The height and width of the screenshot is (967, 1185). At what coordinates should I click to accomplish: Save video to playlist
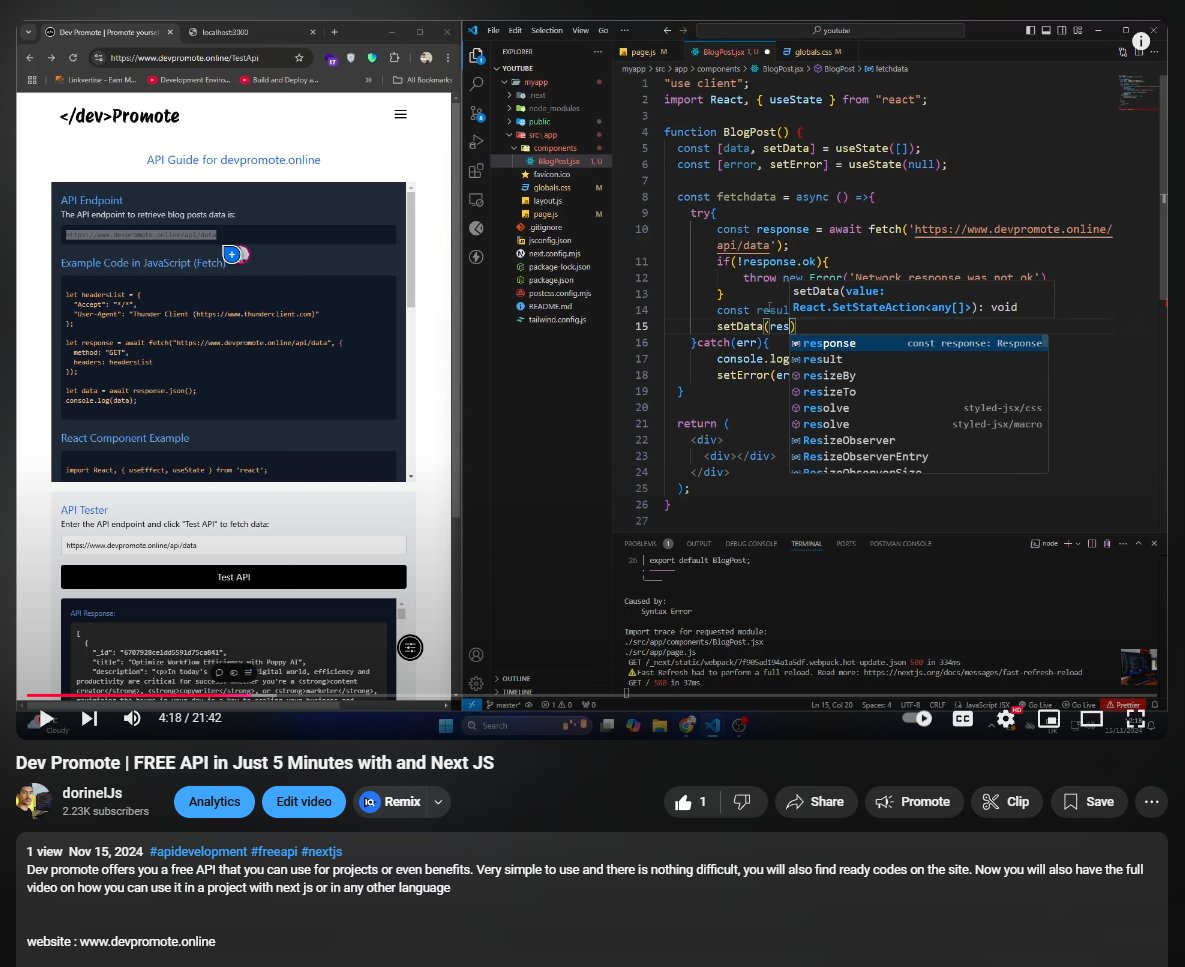coord(1089,802)
